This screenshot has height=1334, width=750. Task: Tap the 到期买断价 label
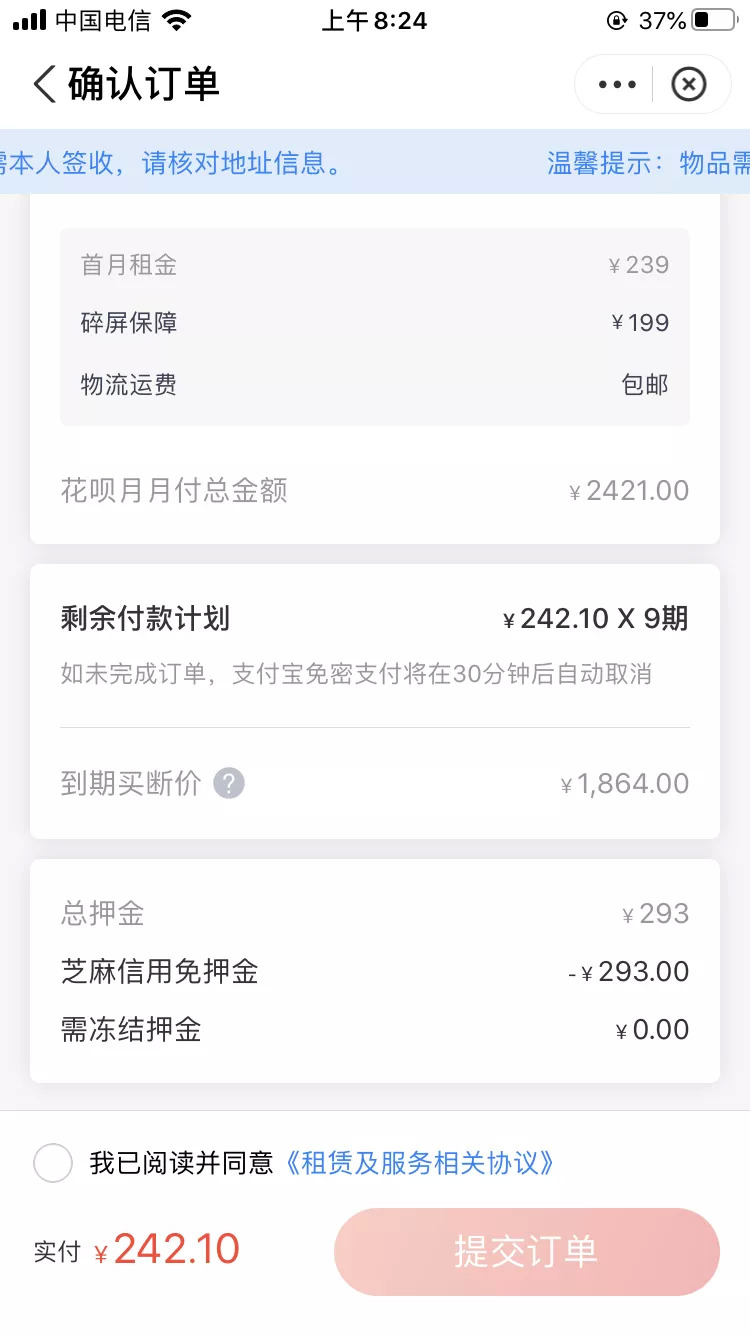pos(131,783)
